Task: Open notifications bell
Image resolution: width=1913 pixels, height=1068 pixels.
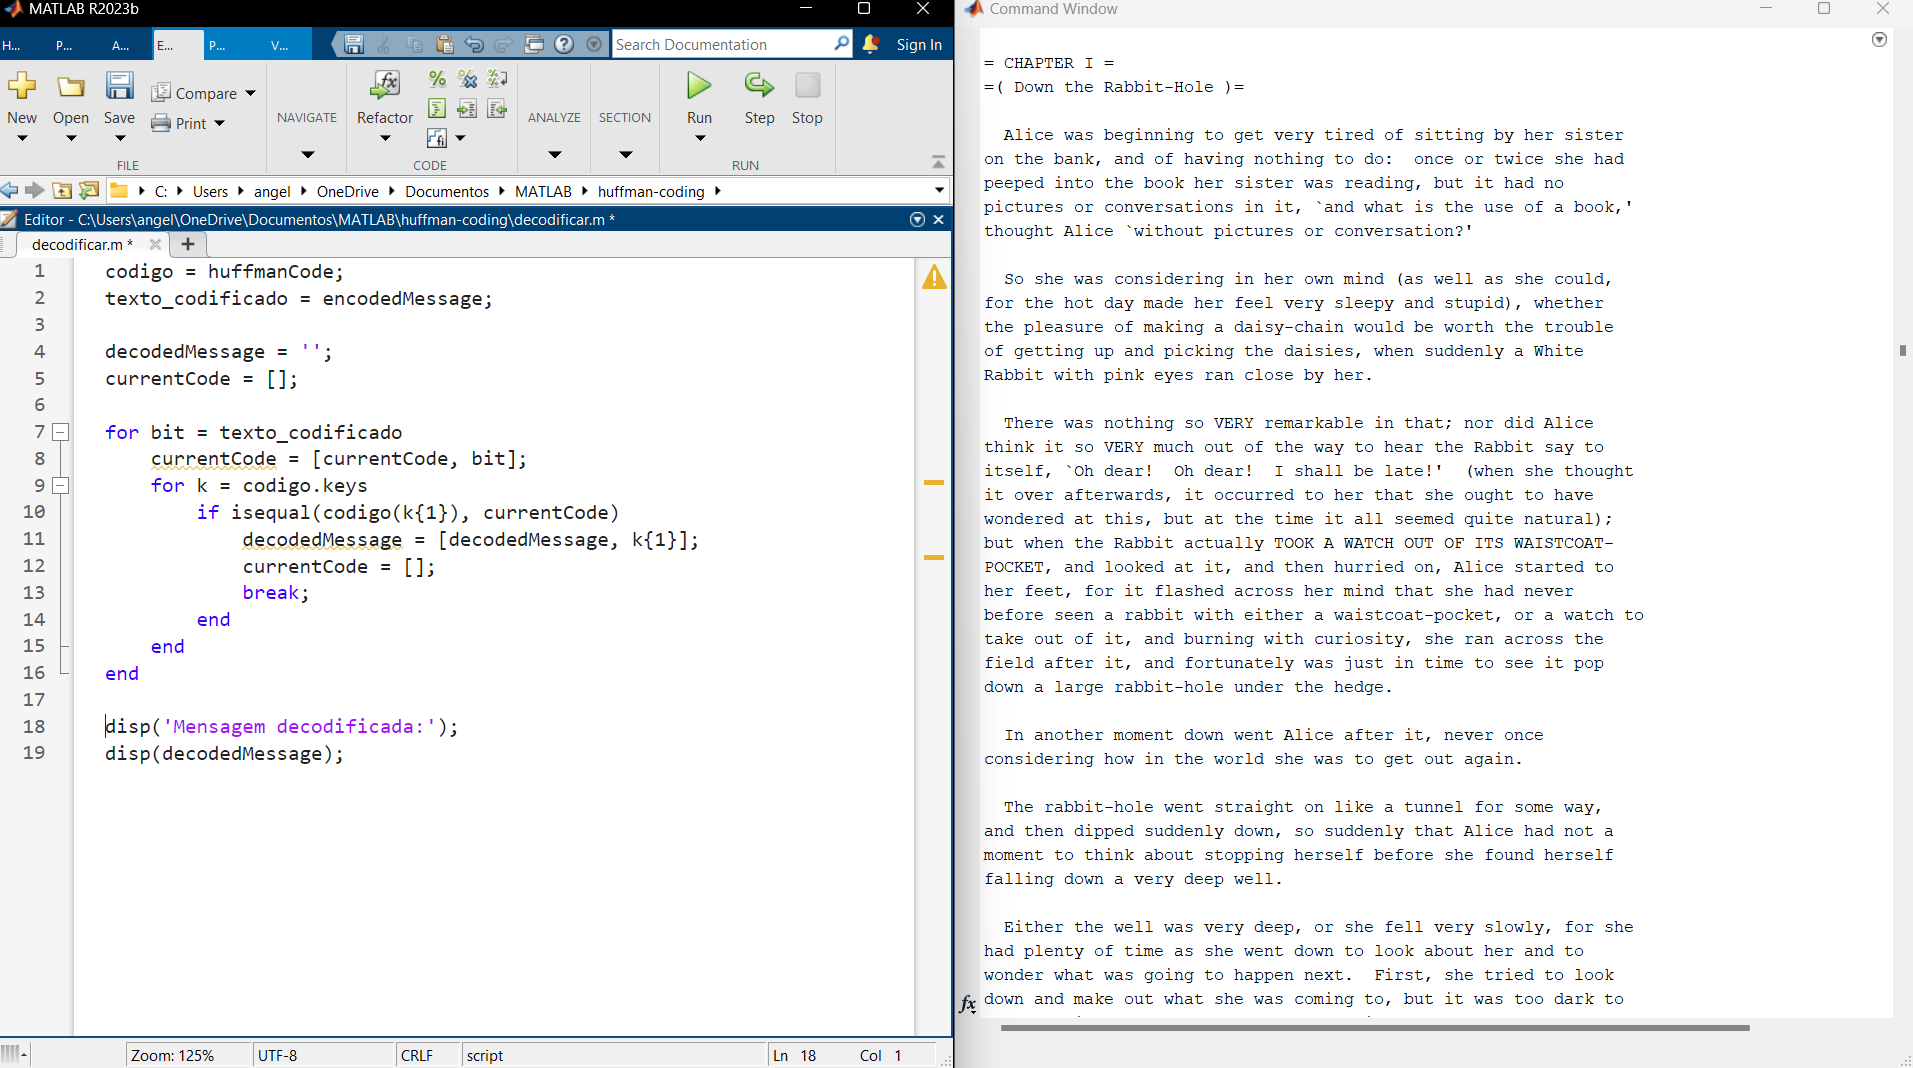Action: pos(871,44)
